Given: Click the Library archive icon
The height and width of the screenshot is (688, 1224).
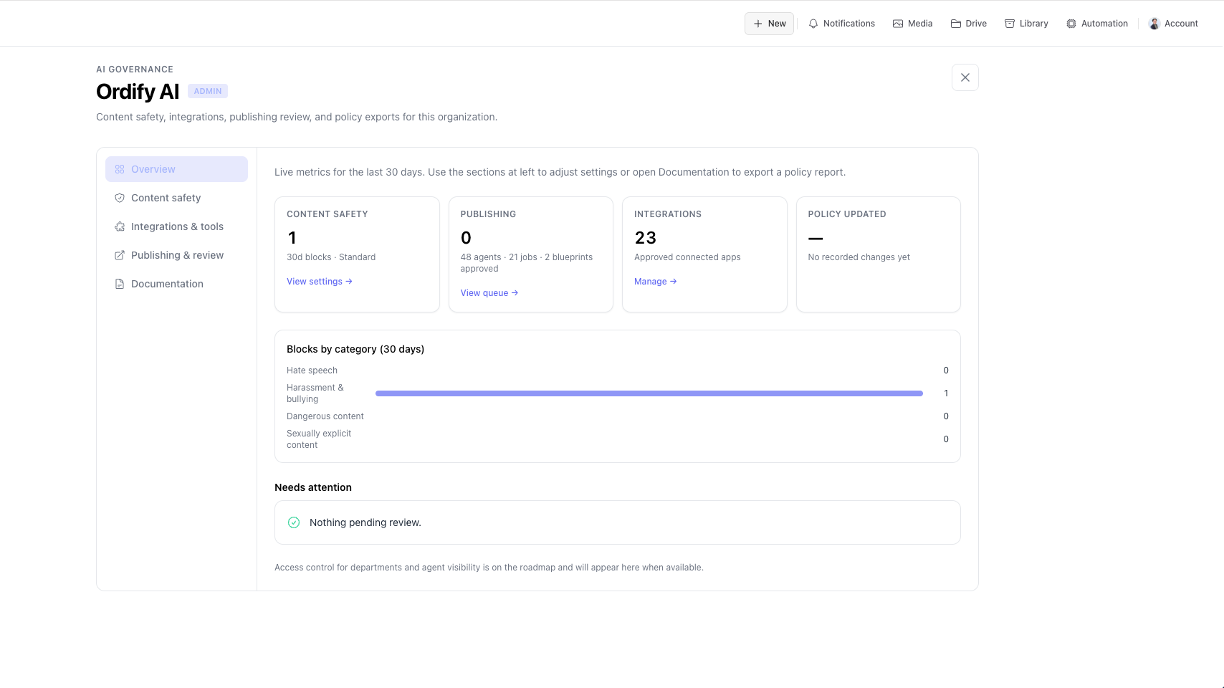Looking at the screenshot, I should [x=1010, y=23].
